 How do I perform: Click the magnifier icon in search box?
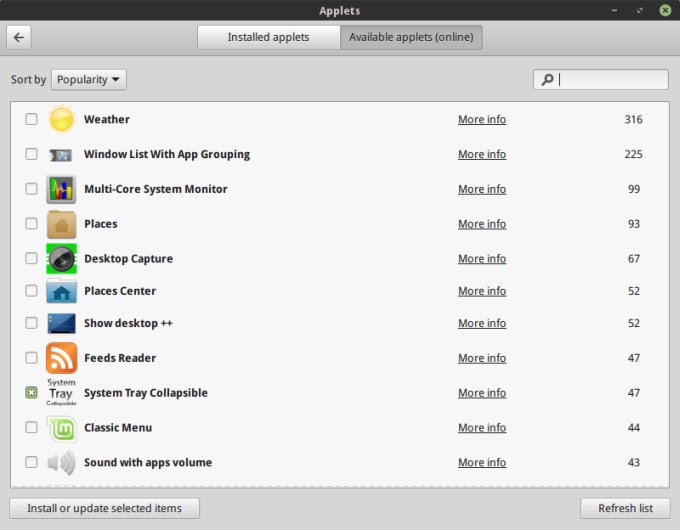(547, 79)
